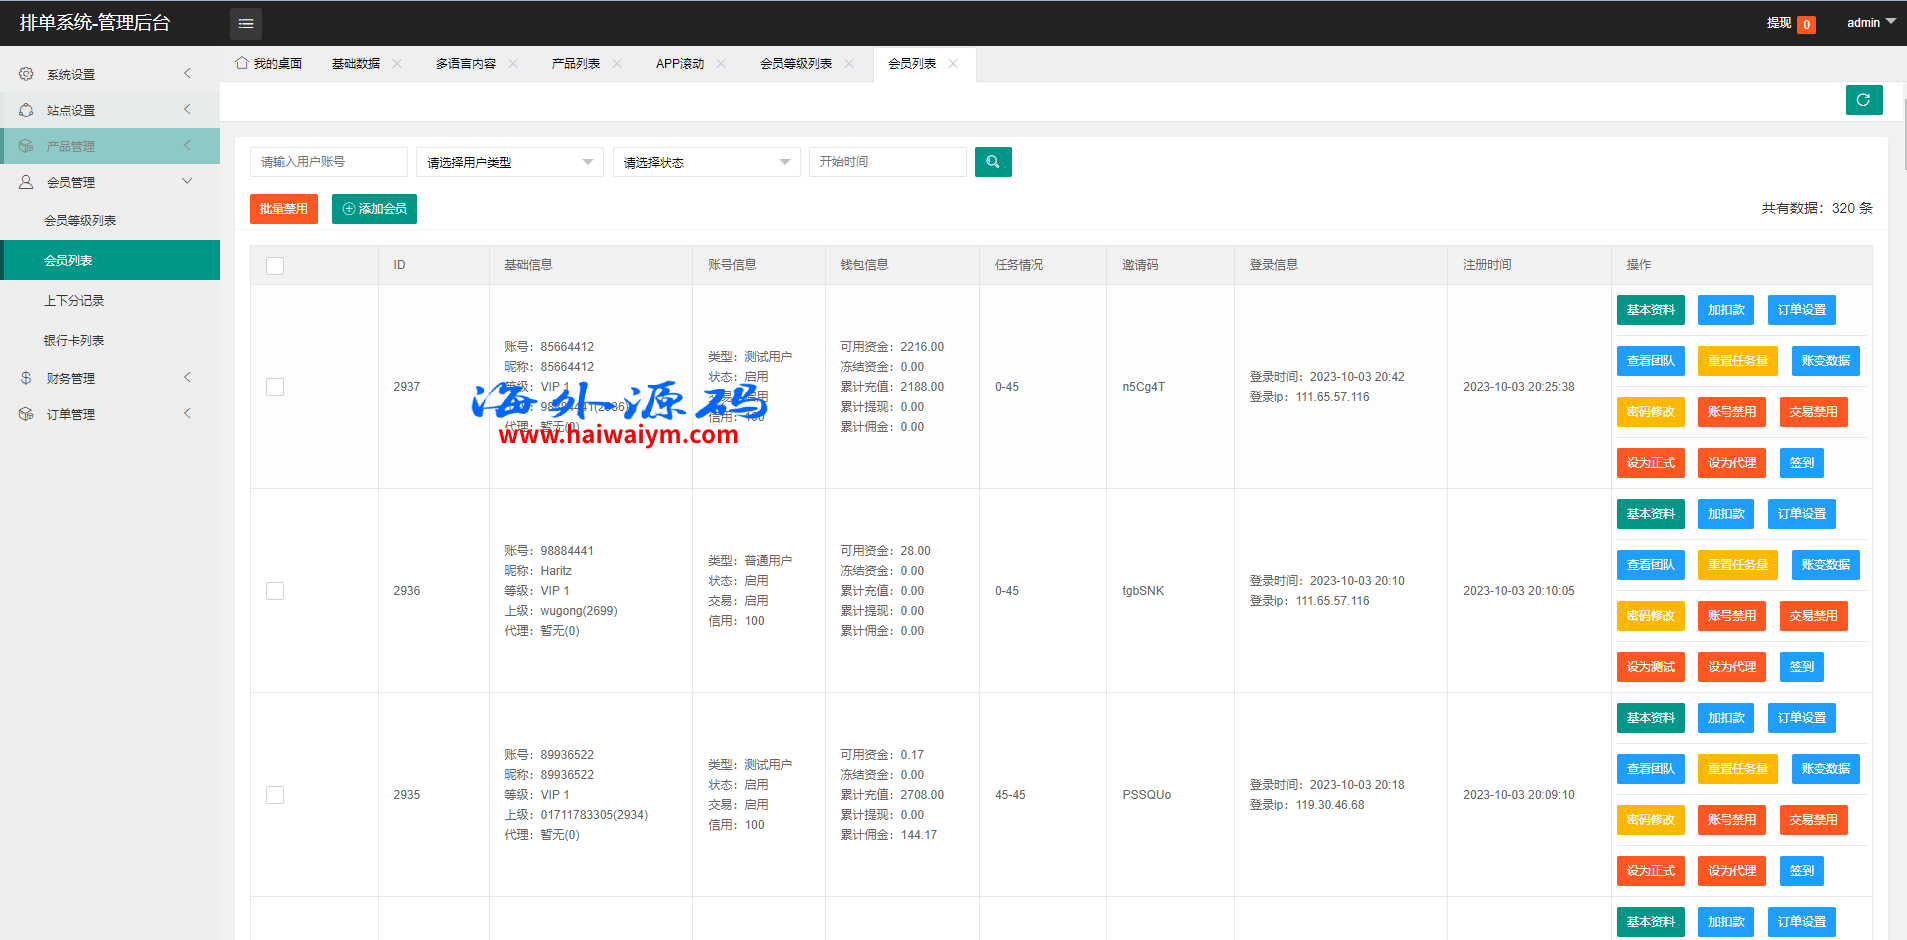The image size is (1907, 940).
Task: Expand the admin user dropdown
Action: [x=1870, y=22]
